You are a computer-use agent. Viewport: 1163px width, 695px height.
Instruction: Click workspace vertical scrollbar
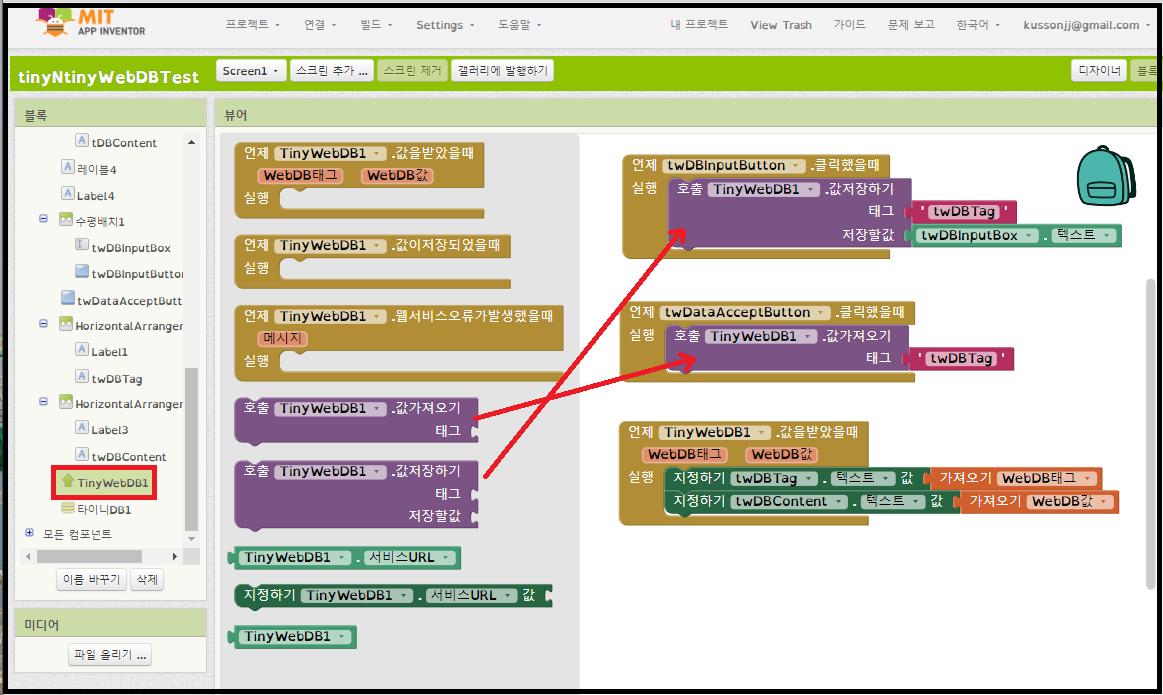pos(1150,434)
